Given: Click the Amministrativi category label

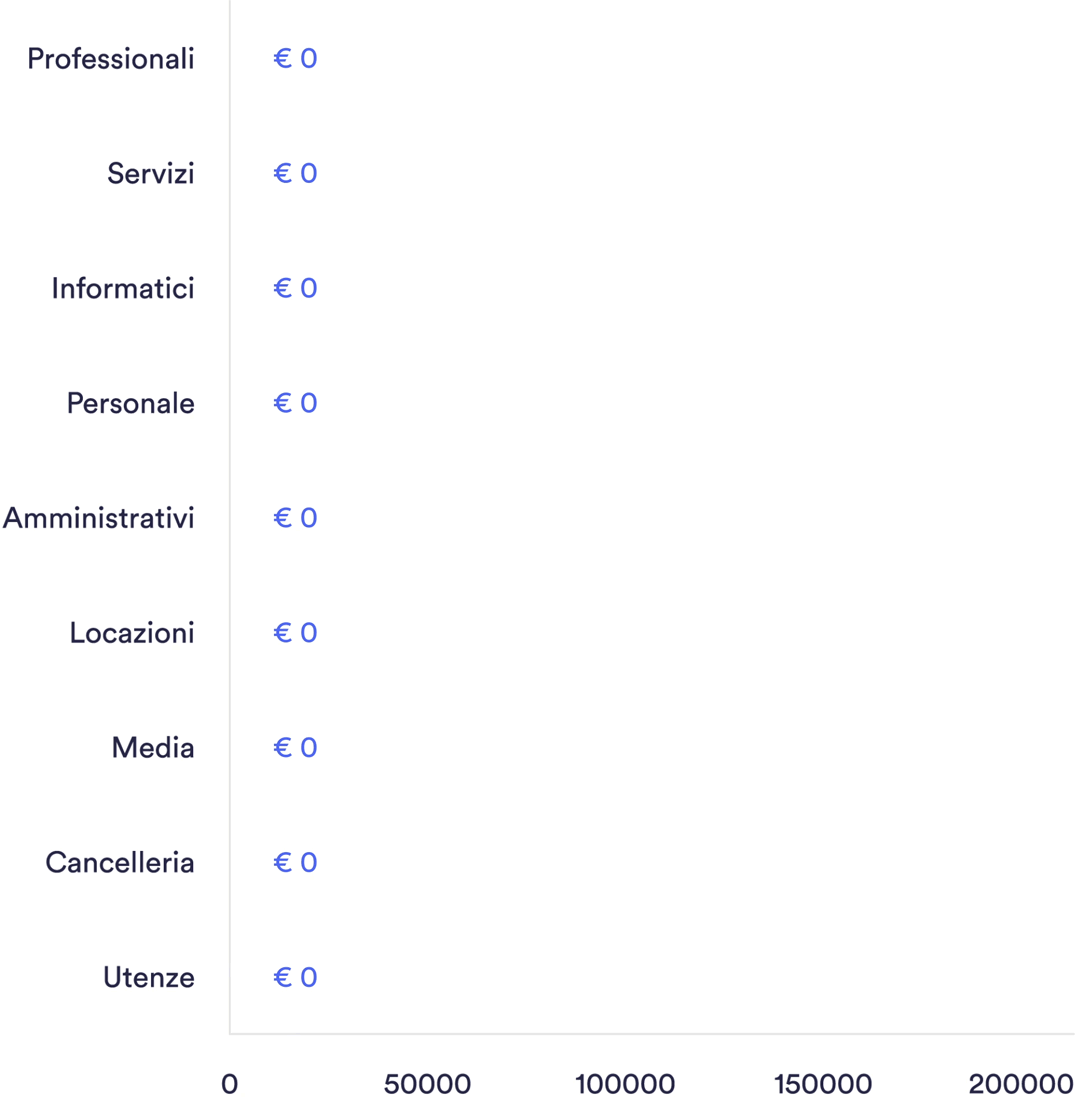Looking at the screenshot, I should [98, 518].
